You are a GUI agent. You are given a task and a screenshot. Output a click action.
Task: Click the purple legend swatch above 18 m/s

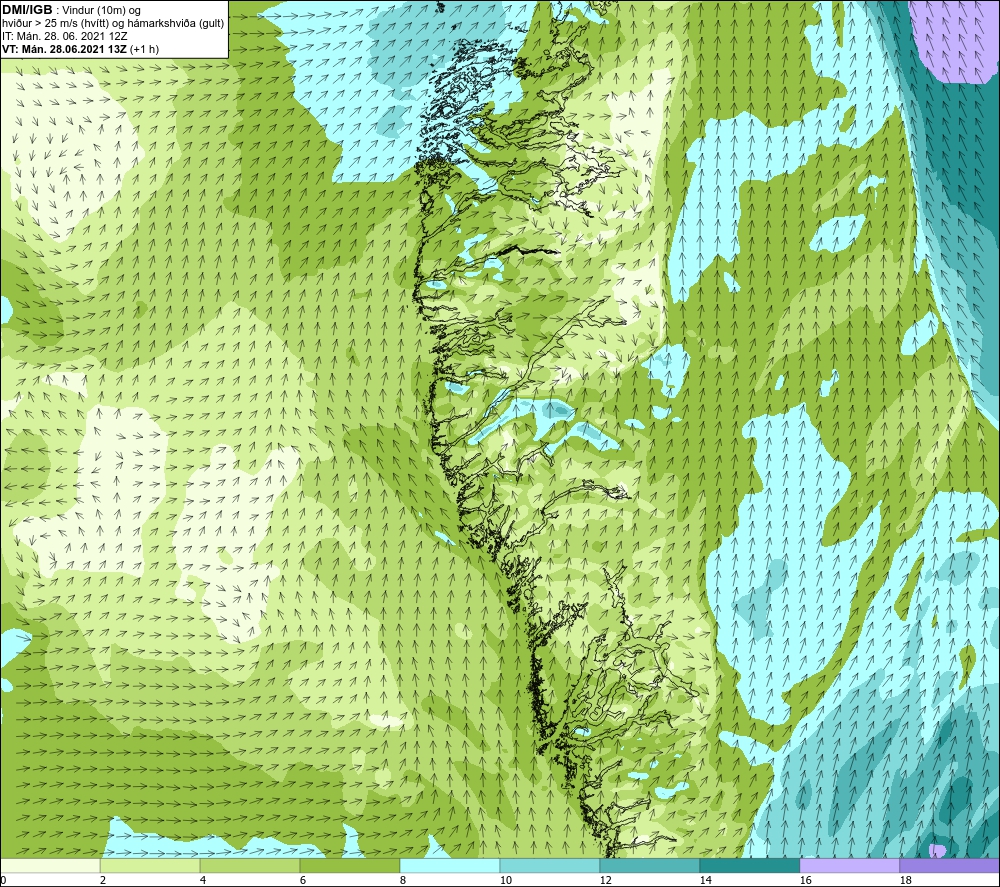point(949,865)
